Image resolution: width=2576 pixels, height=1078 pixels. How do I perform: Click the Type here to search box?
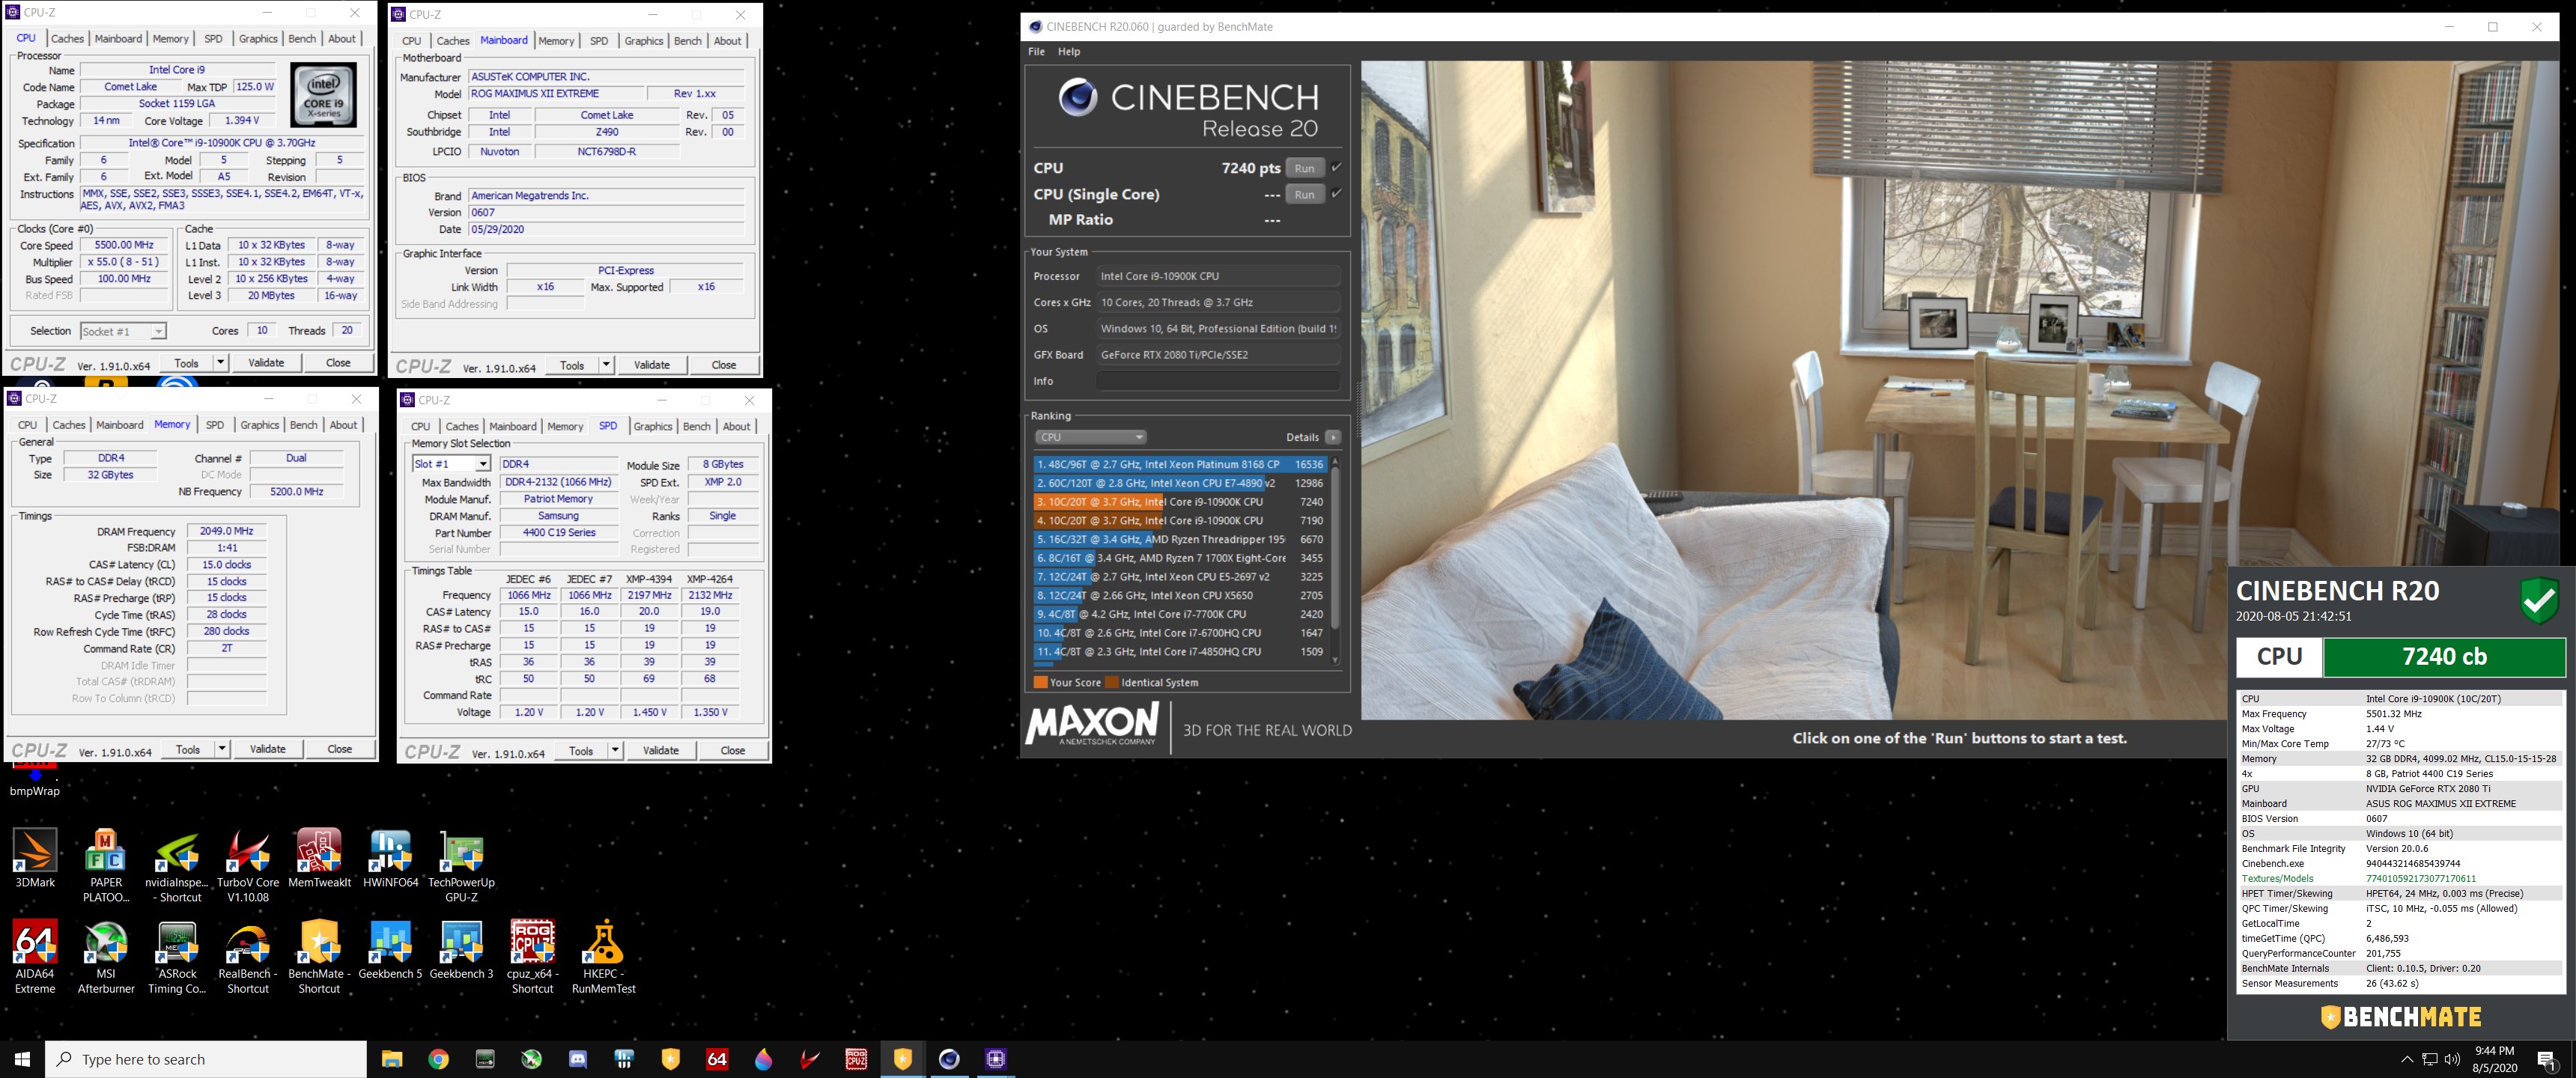(206, 1059)
